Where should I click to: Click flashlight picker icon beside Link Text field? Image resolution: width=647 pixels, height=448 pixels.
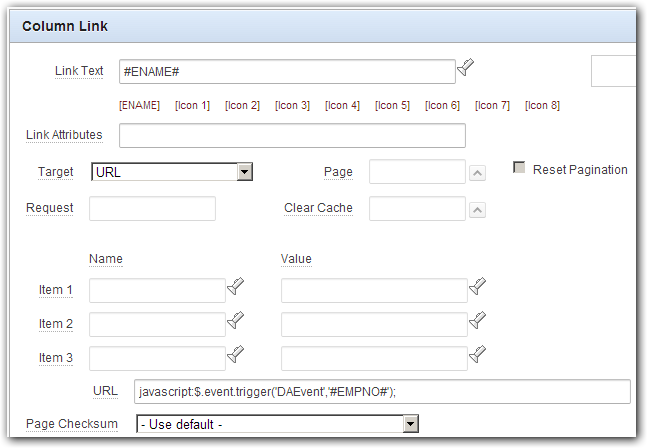pos(465,68)
